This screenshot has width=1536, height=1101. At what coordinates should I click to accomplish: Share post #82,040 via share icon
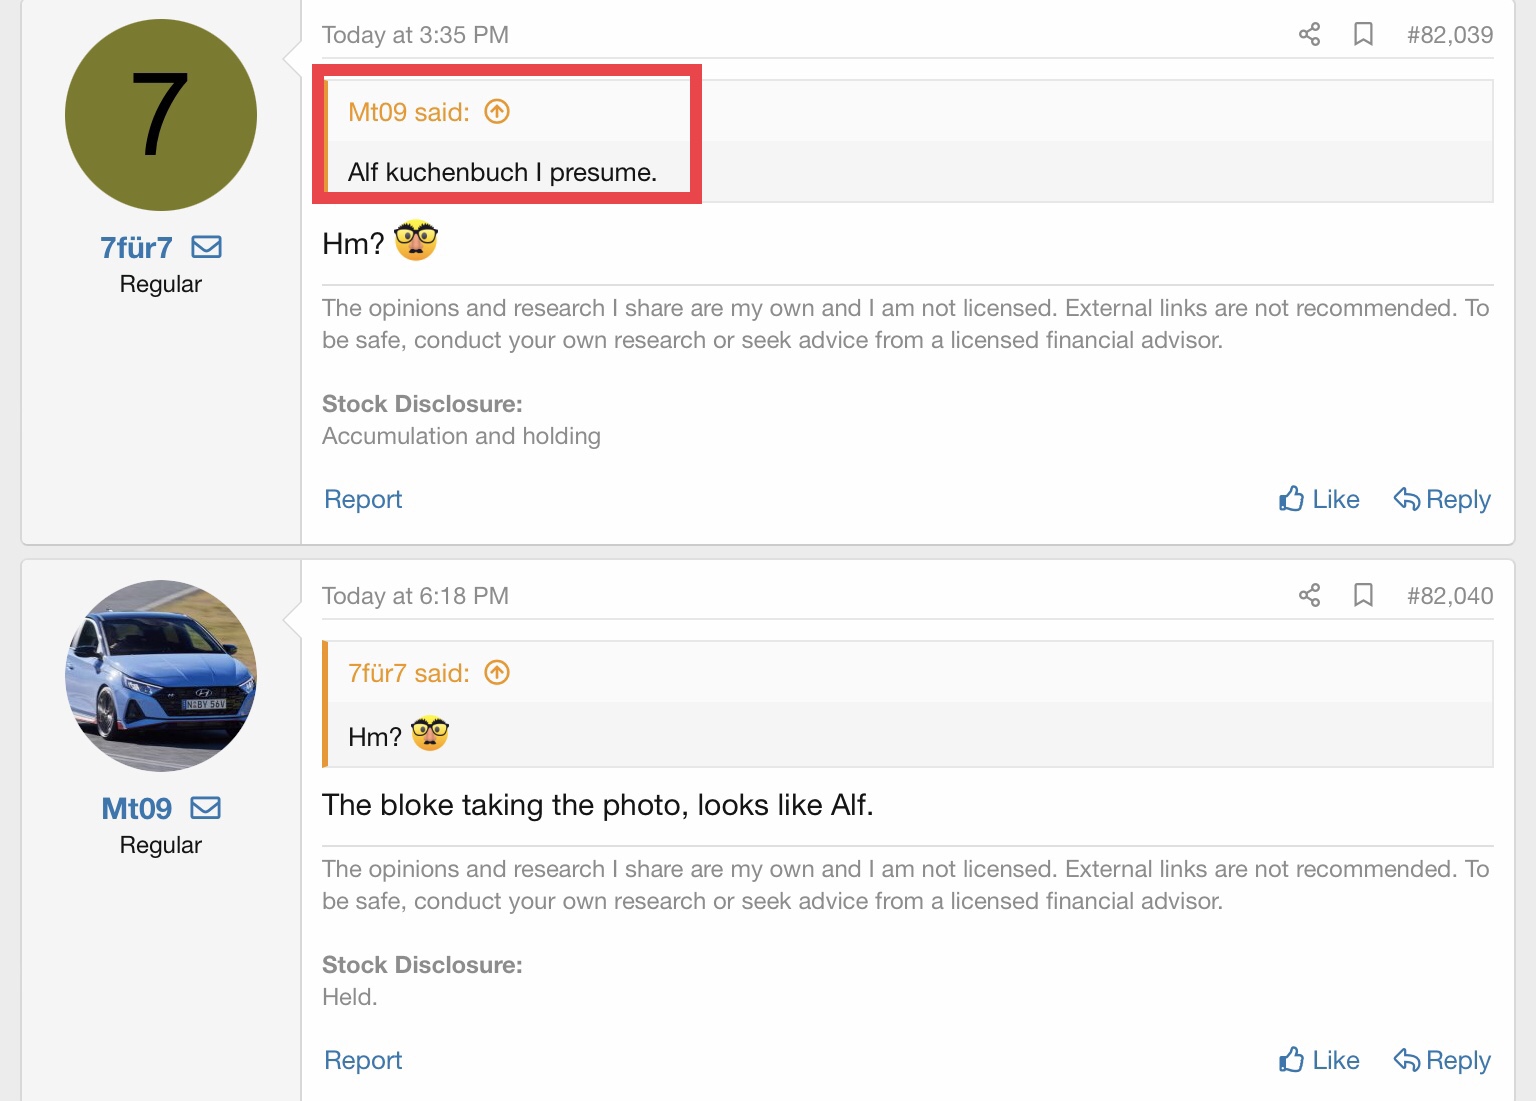[1309, 596]
